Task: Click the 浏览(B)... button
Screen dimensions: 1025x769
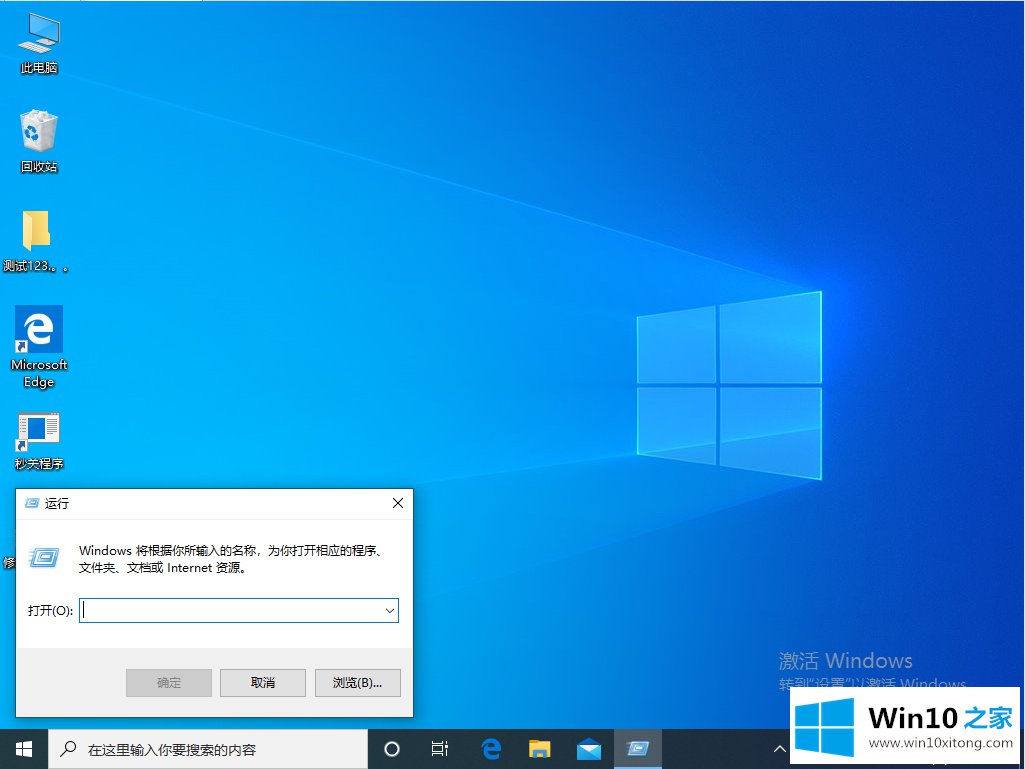Action: click(358, 683)
